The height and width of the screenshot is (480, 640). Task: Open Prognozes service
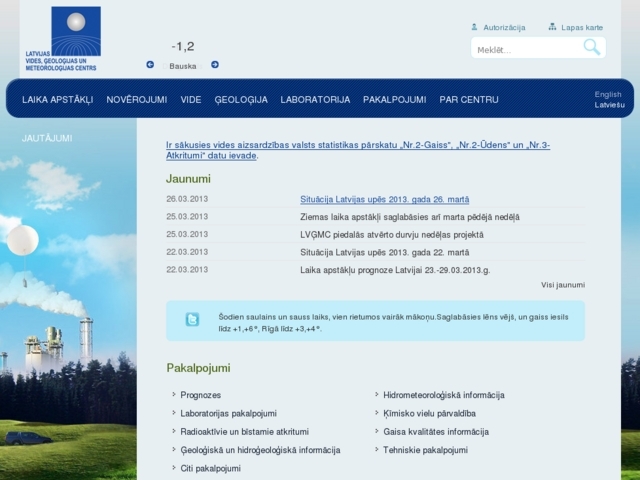(201, 395)
